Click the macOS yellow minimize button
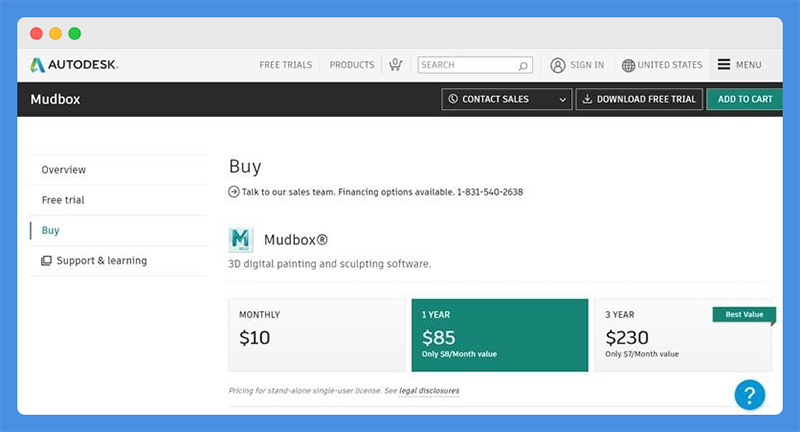Screen dimensions: 800x432 point(56,34)
